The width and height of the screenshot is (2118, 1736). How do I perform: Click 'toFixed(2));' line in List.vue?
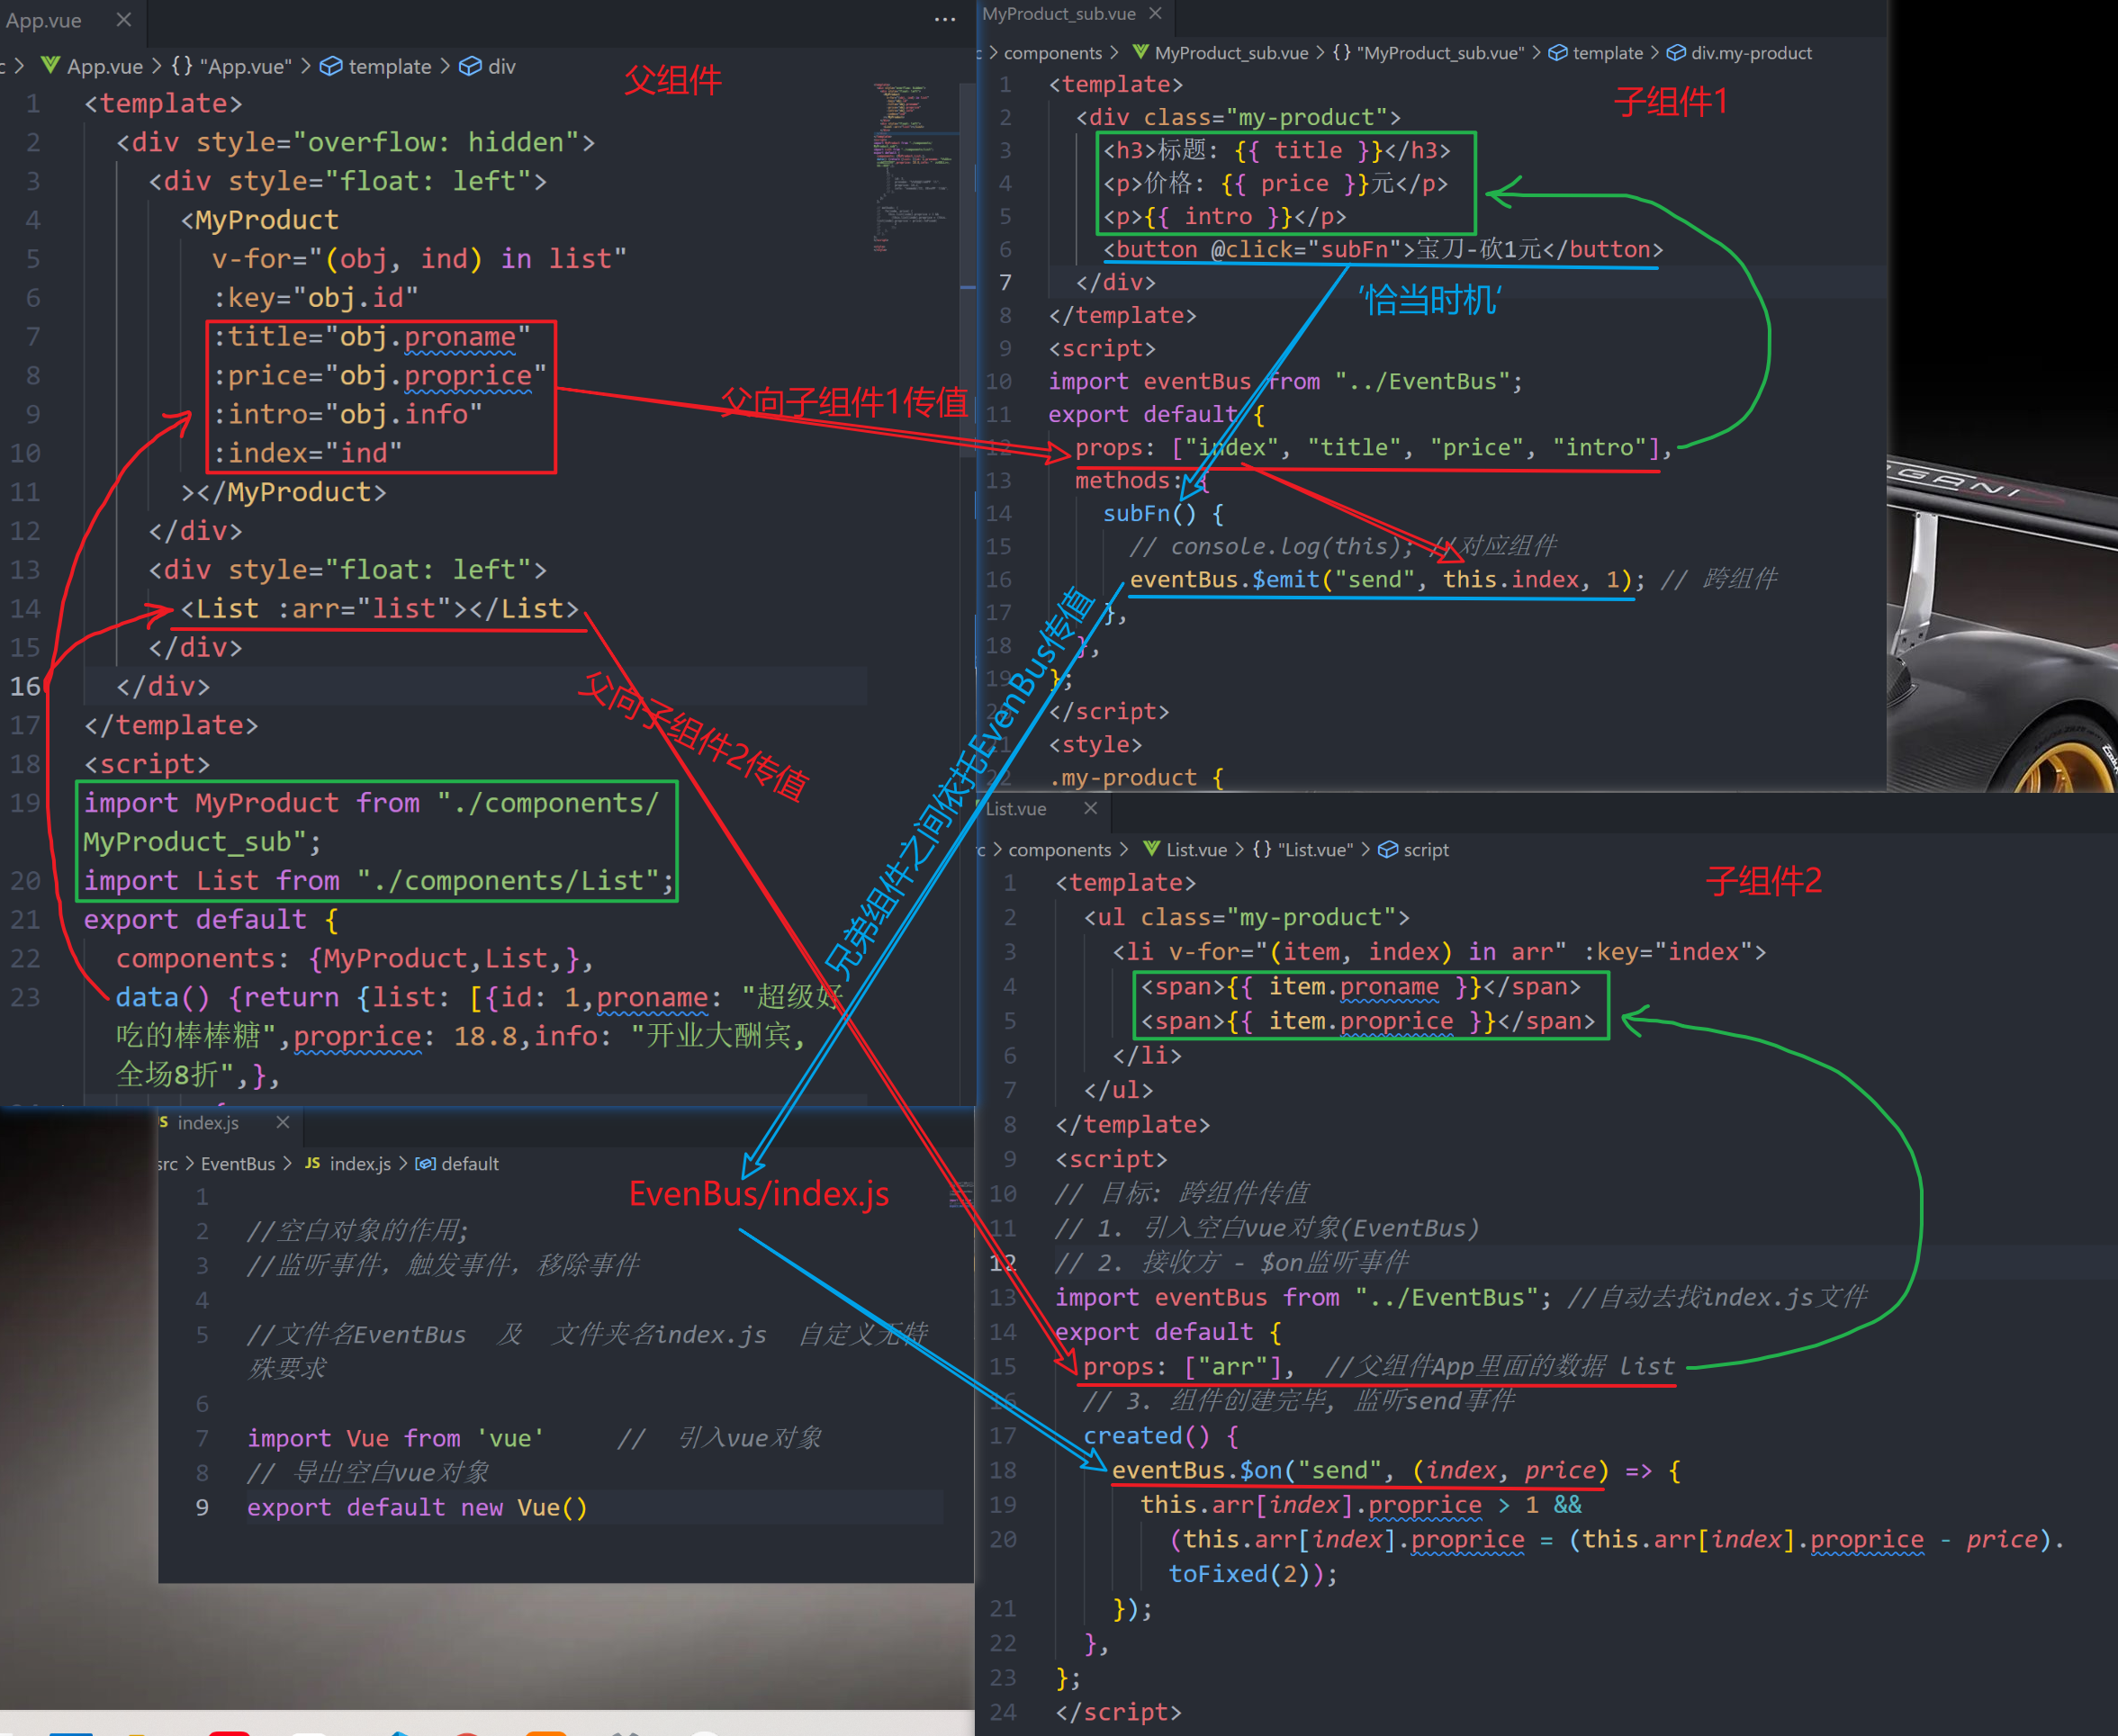click(x=1253, y=1575)
